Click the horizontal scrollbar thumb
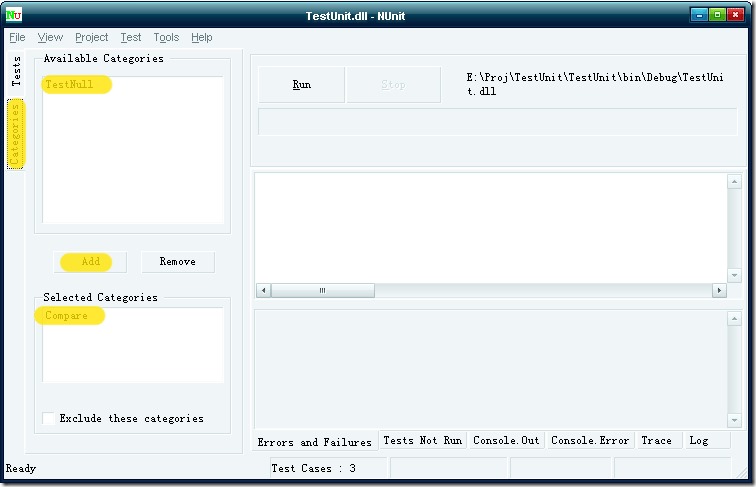756x487 pixels. tap(323, 290)
